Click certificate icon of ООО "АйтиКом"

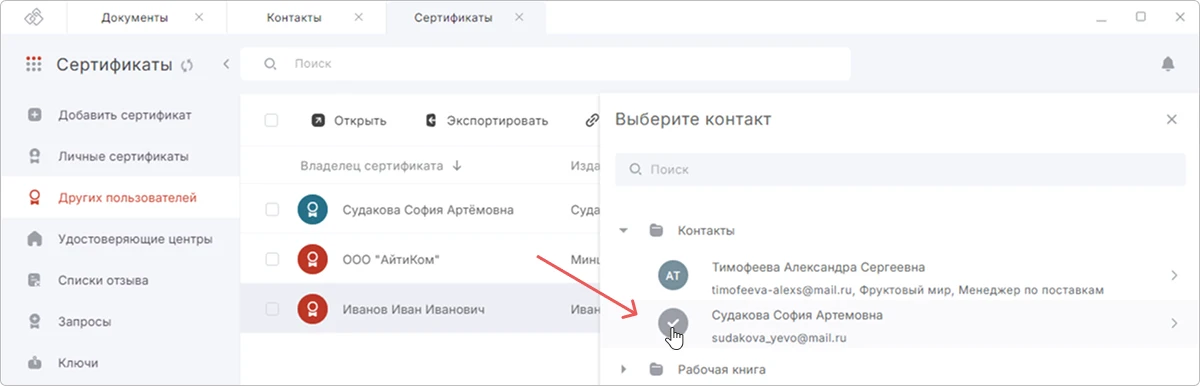[312, 260]
